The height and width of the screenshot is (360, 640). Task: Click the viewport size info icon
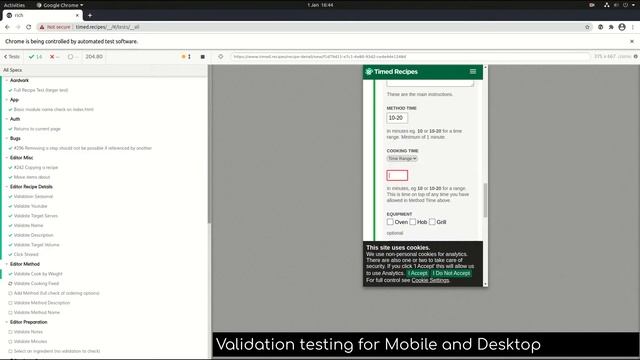point(636,56)
